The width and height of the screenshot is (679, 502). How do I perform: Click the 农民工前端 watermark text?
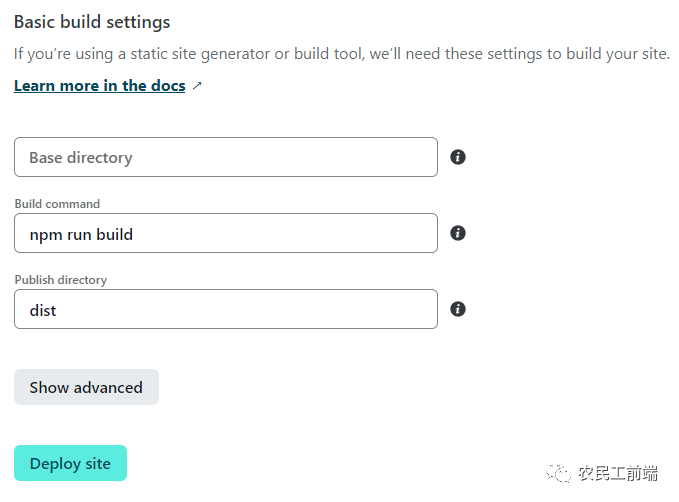[618, 473]
